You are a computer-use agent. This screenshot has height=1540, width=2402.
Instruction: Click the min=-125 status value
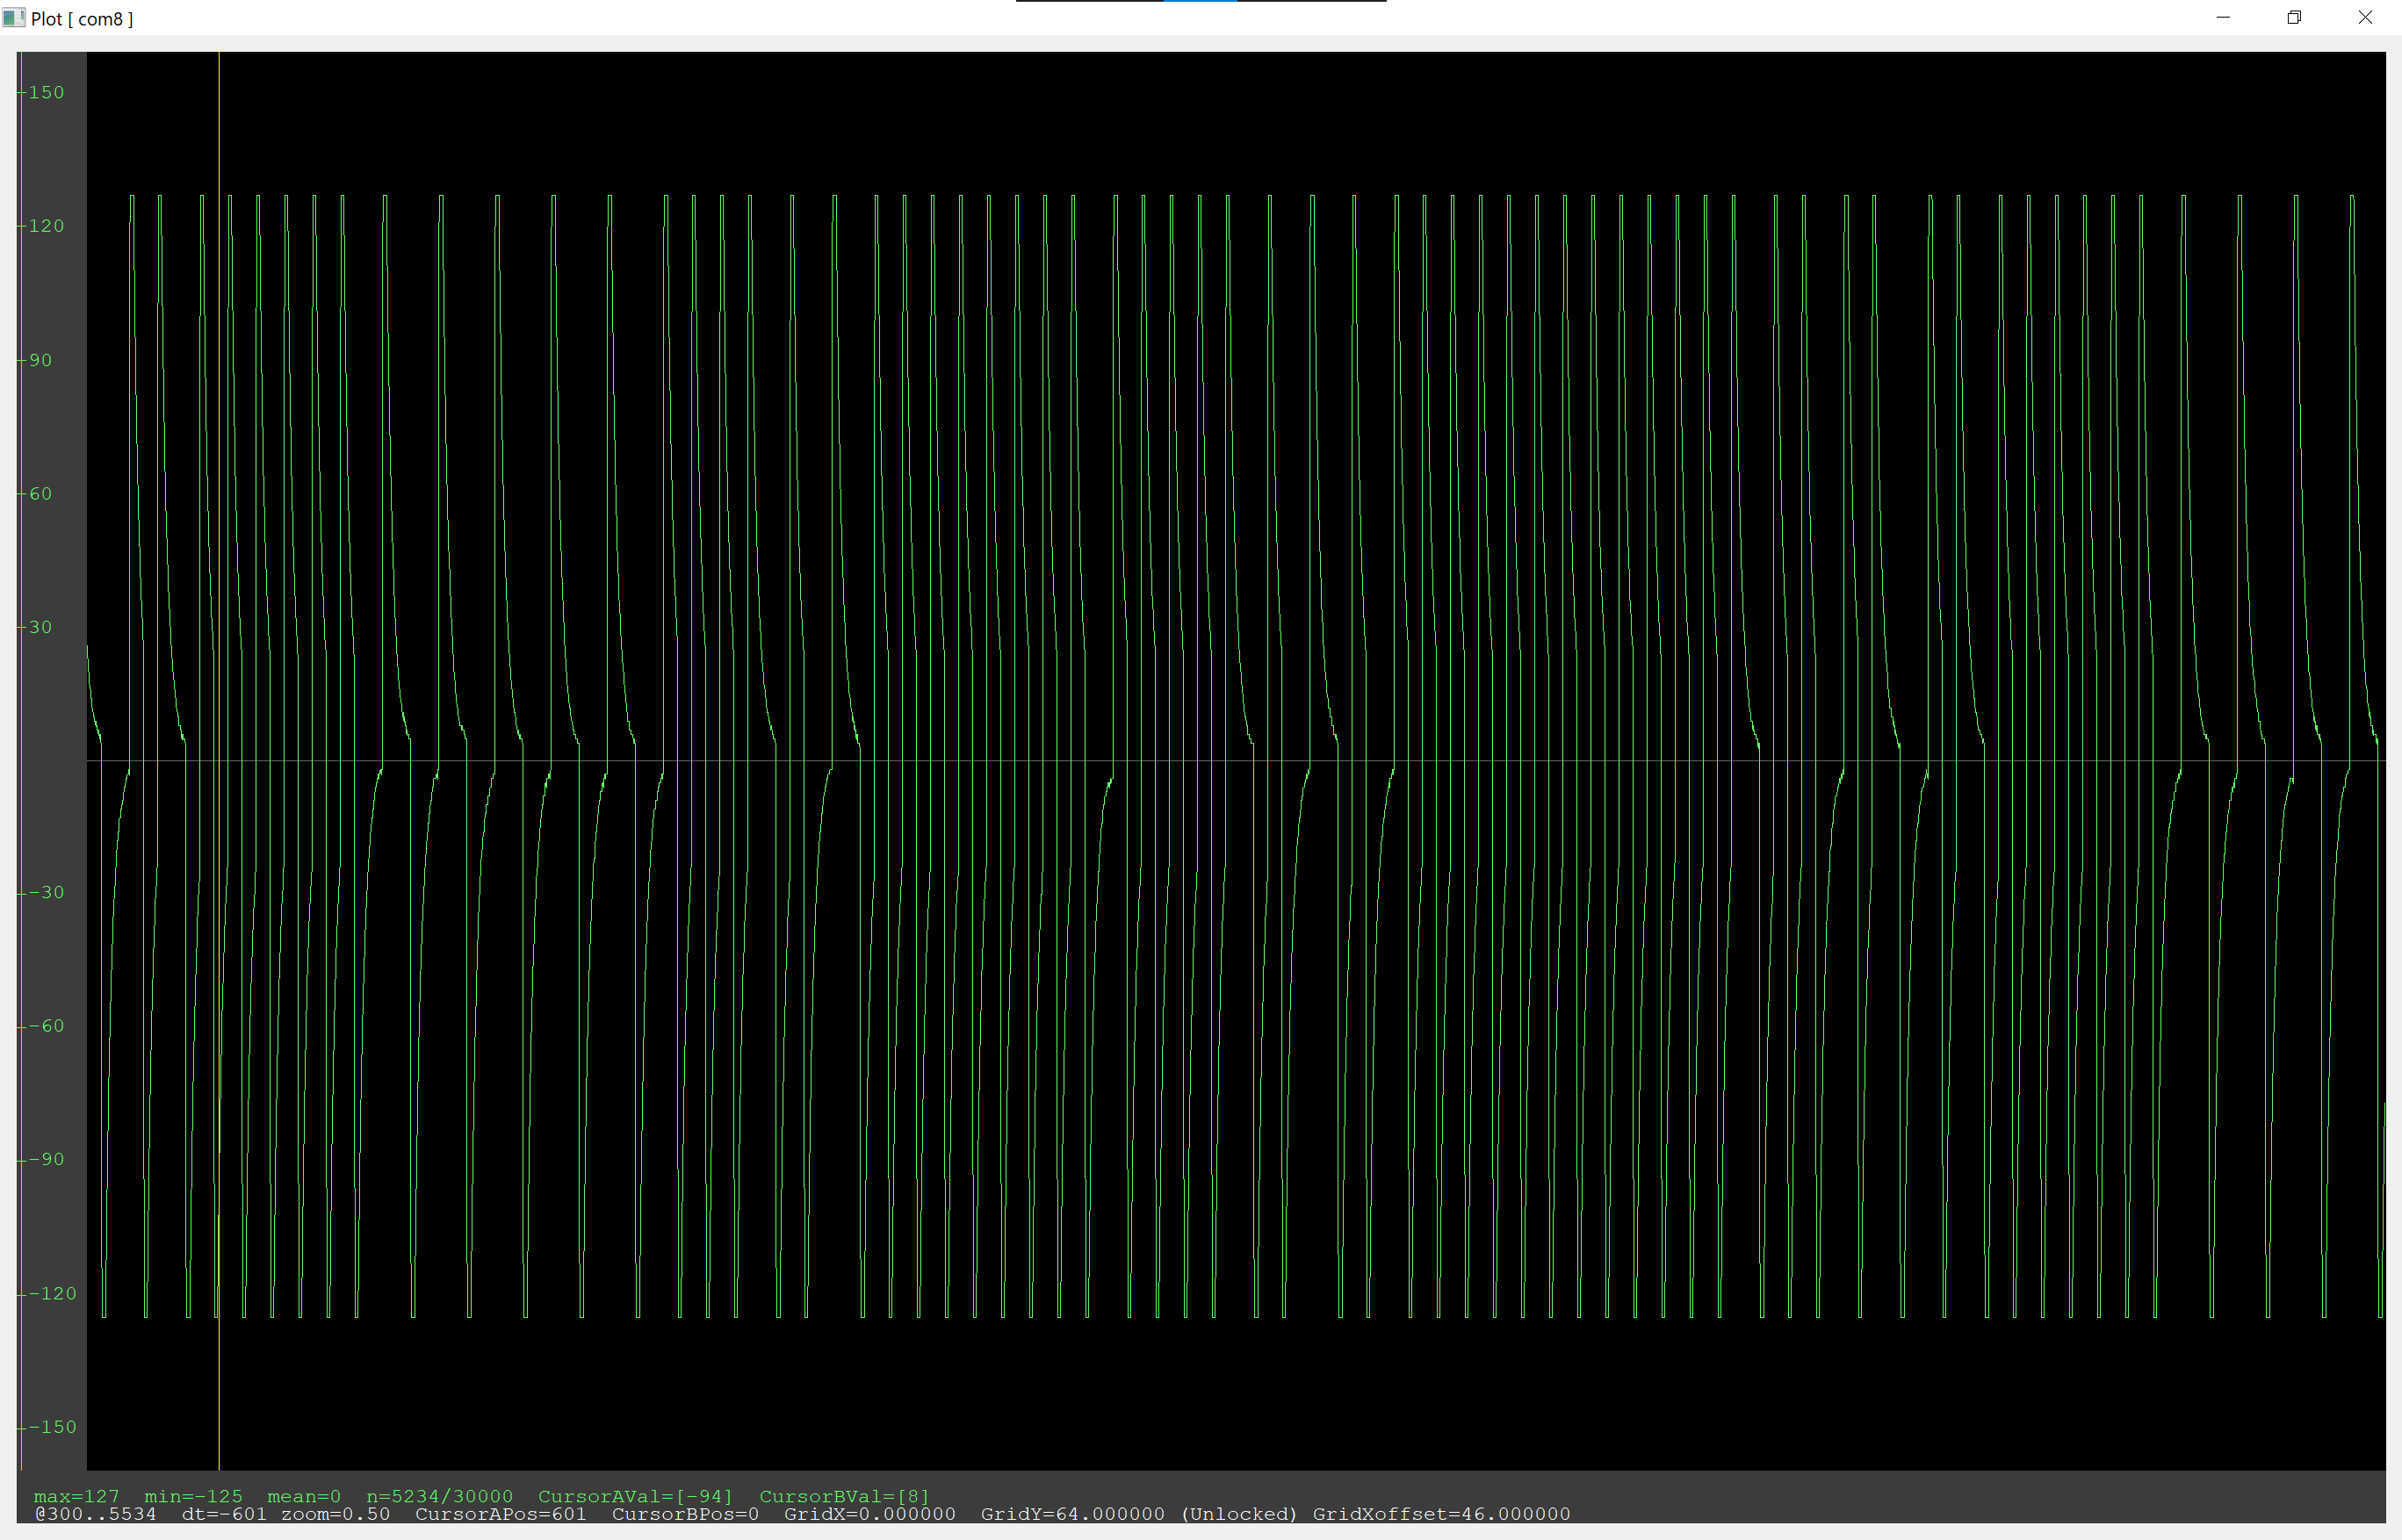click(x=193, y=1496)
